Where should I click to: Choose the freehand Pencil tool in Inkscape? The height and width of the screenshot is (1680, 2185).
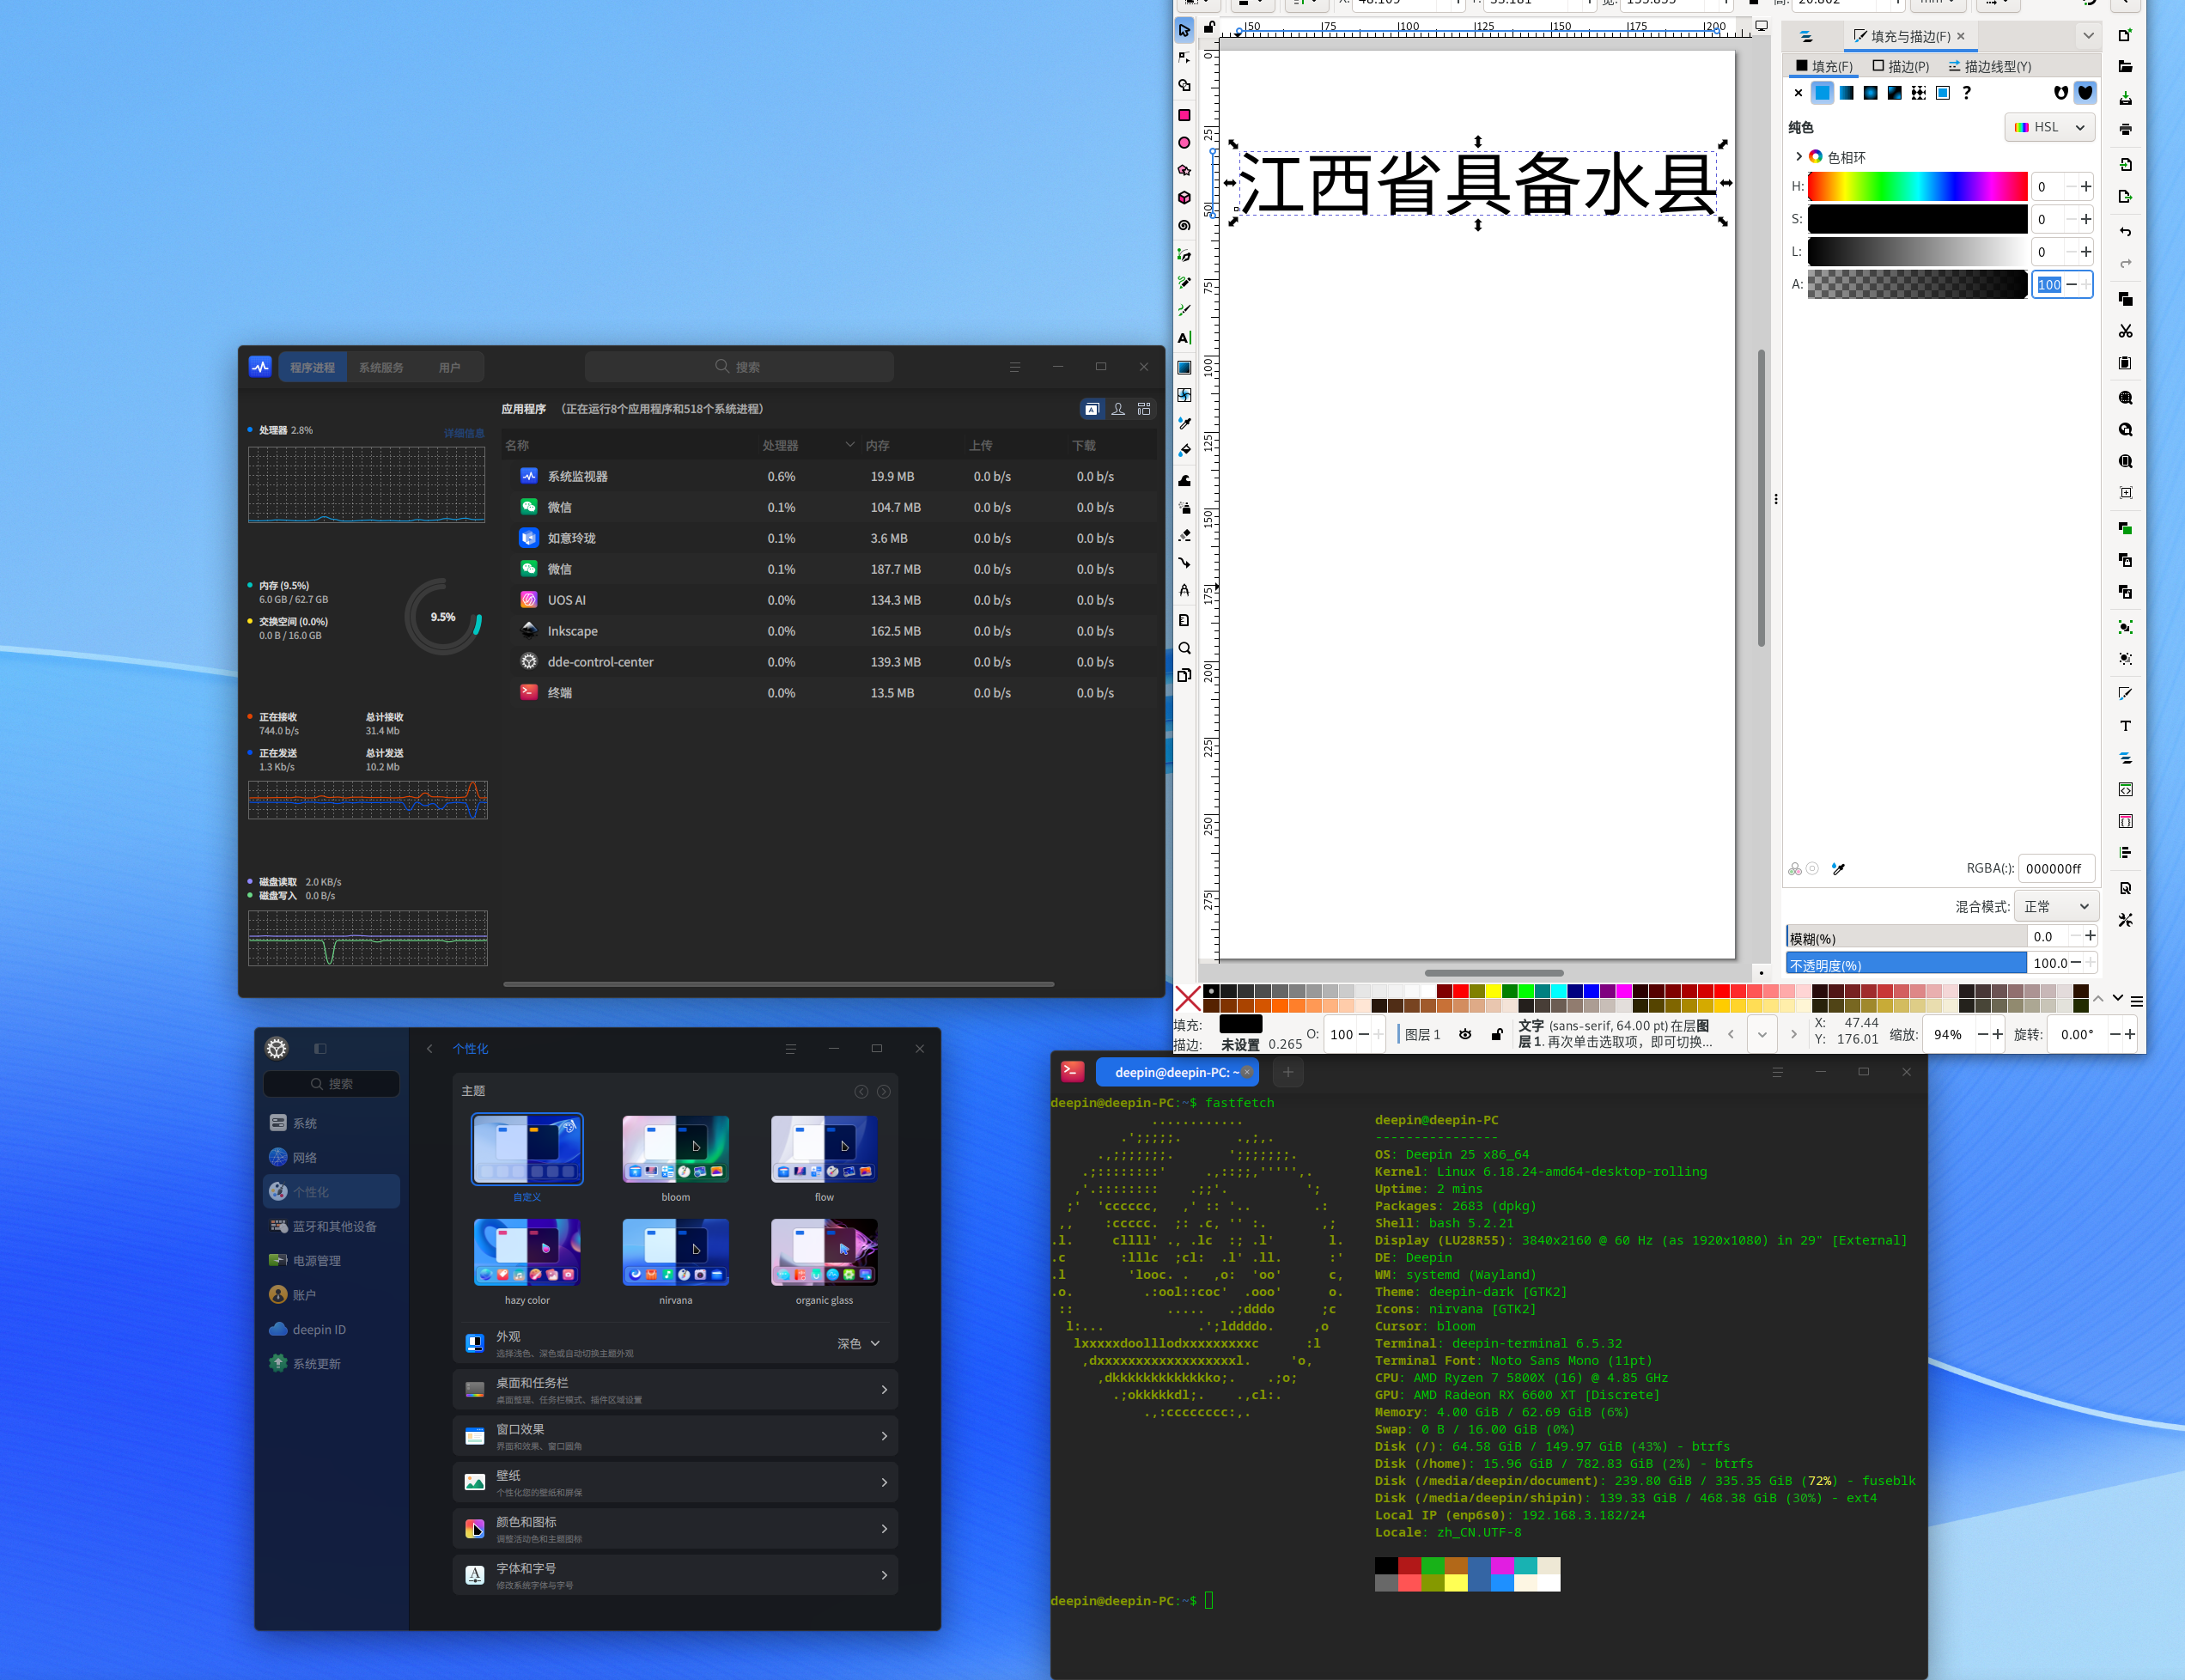[x=1184, y=283]
